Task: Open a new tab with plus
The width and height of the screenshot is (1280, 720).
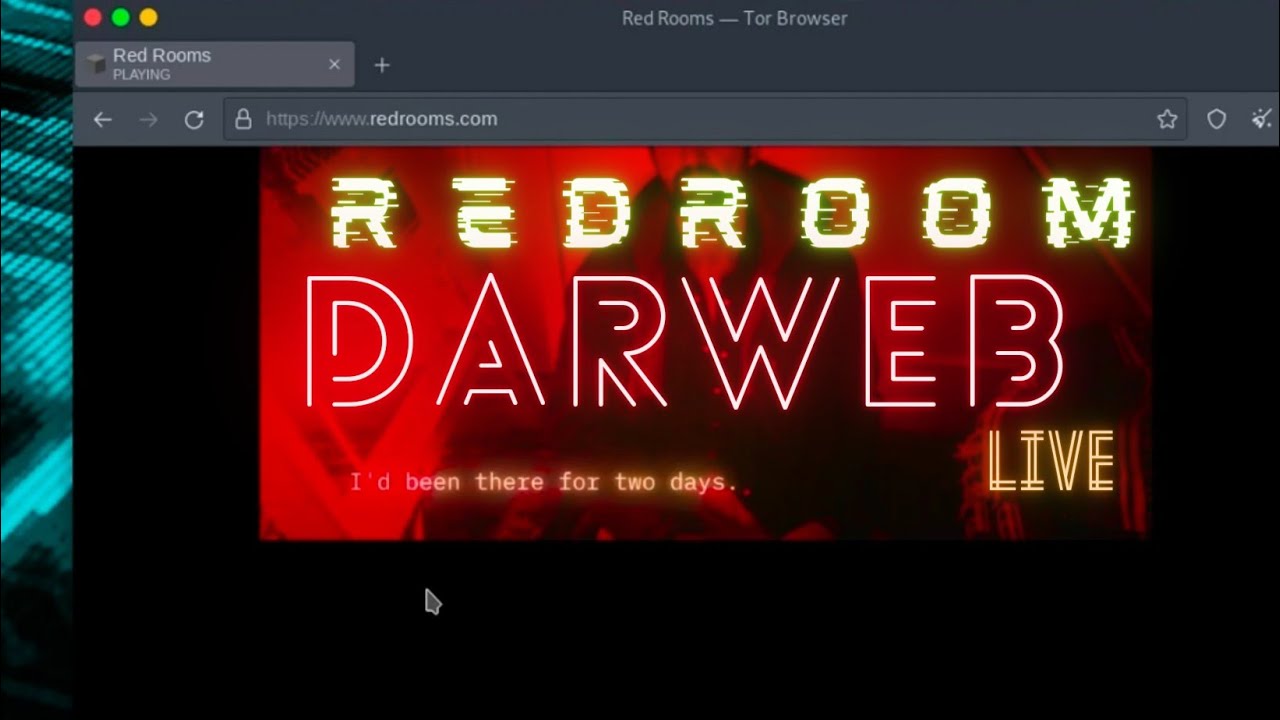Action: (x=381, y=65)
